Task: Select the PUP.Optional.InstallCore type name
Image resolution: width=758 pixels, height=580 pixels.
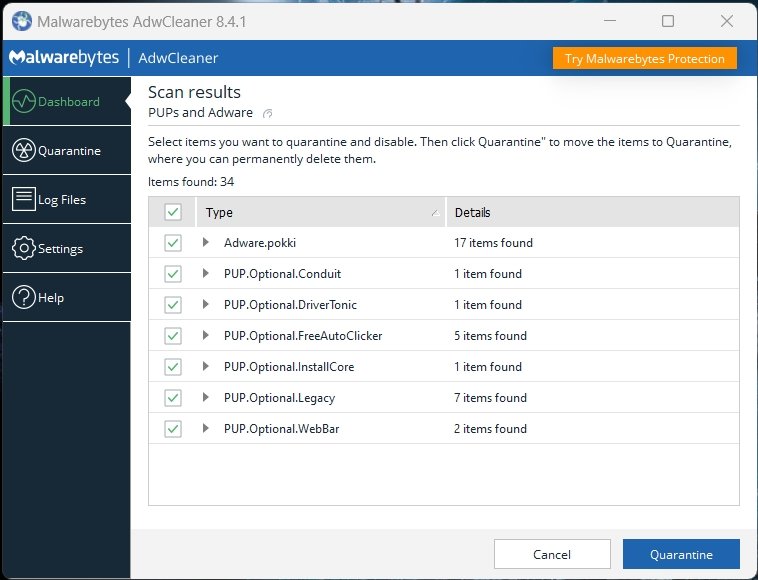Action: 289,366
